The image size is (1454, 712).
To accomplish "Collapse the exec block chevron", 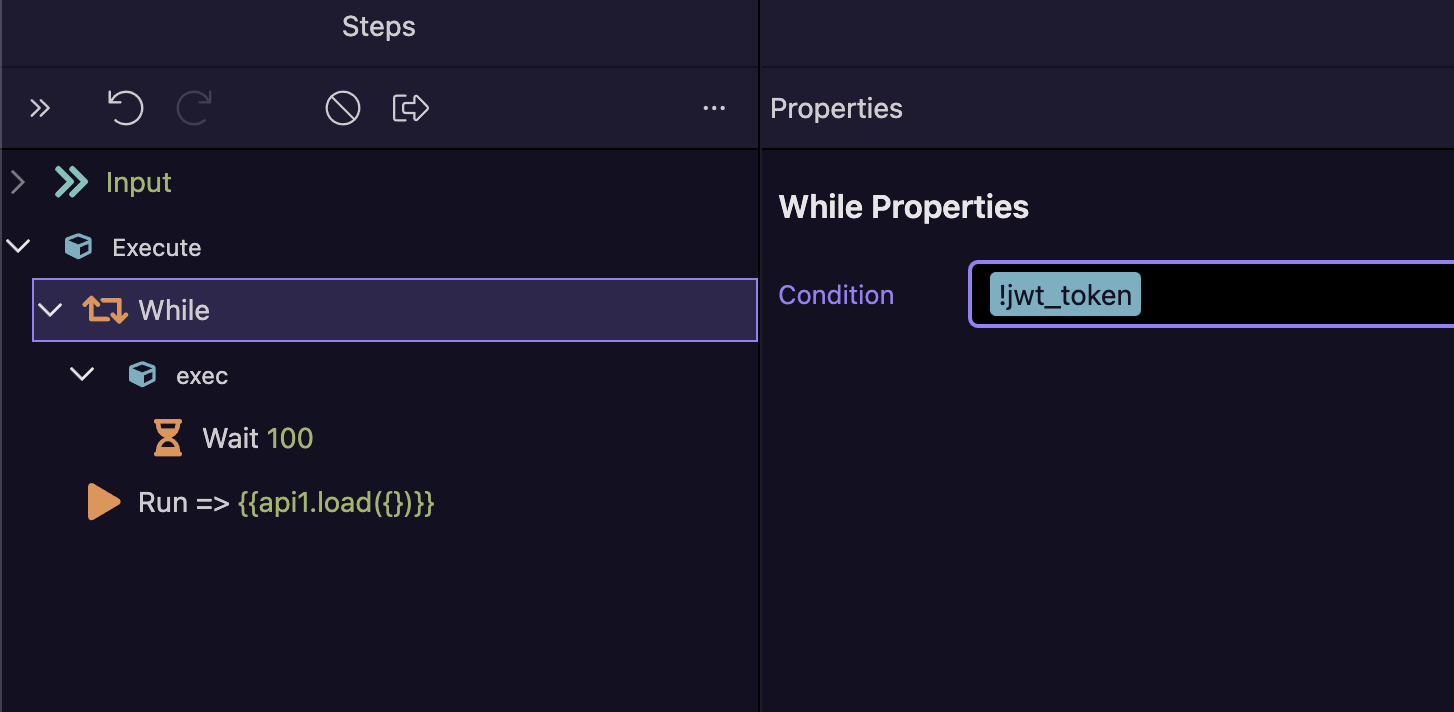I will coord(82,375).
